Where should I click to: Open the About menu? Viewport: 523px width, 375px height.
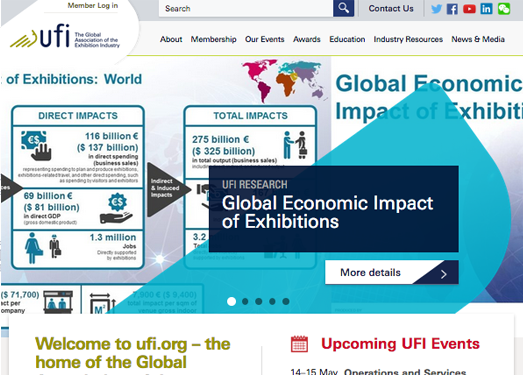(171, 39)
